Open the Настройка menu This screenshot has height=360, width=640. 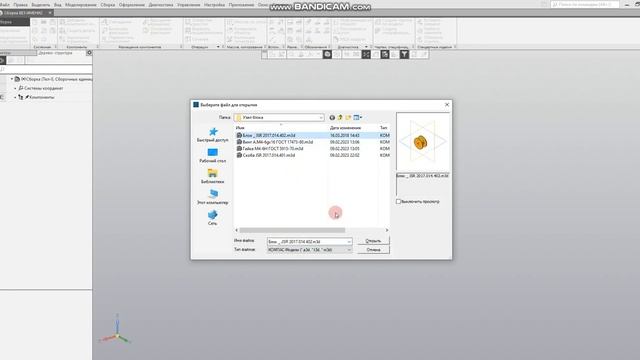coord(214,5)
